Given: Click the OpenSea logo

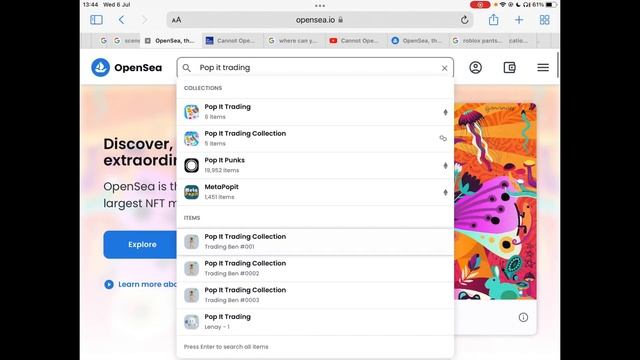Looking at the screenshot, I should tap(127, 67).
